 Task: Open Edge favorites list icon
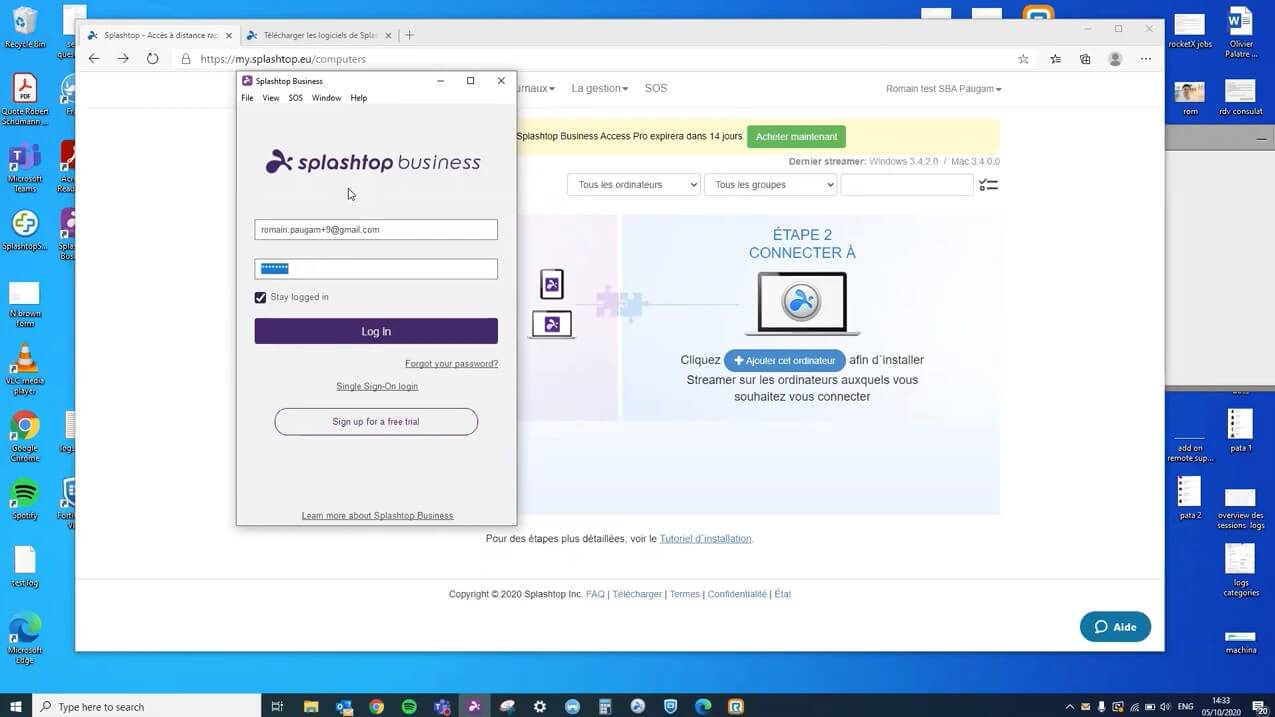[1055, 59]
